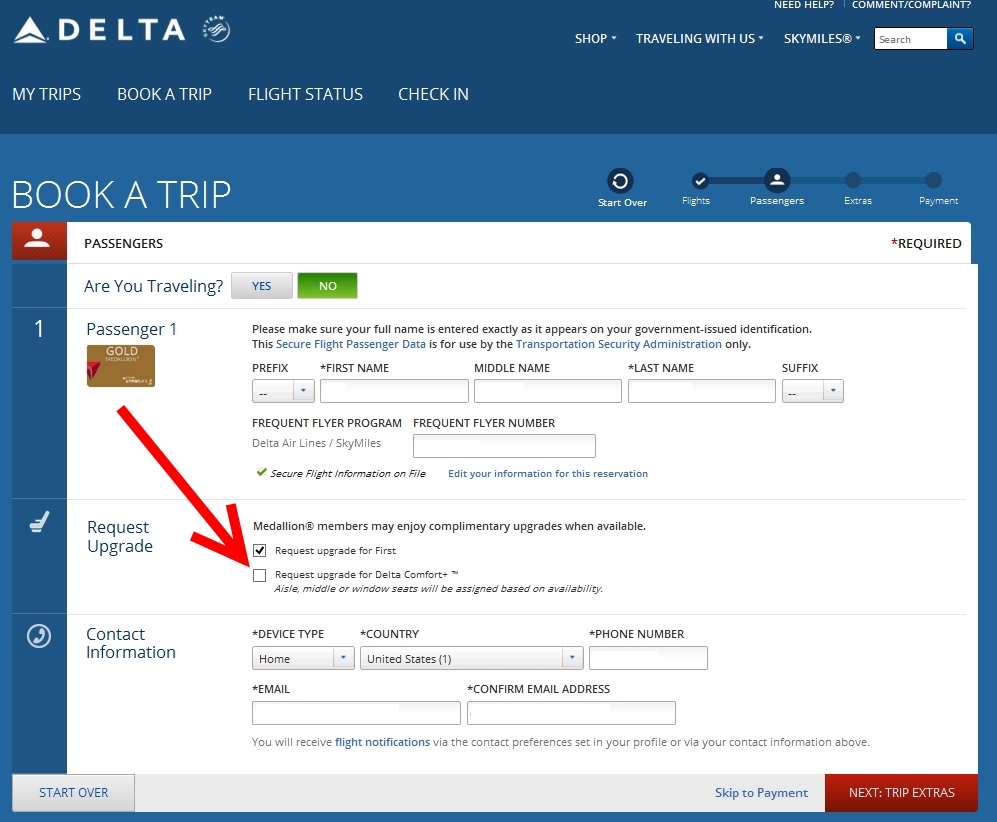The image size is (997, 822).
Task: Select YES for Are You Traveling
Action: pos(262,286)
